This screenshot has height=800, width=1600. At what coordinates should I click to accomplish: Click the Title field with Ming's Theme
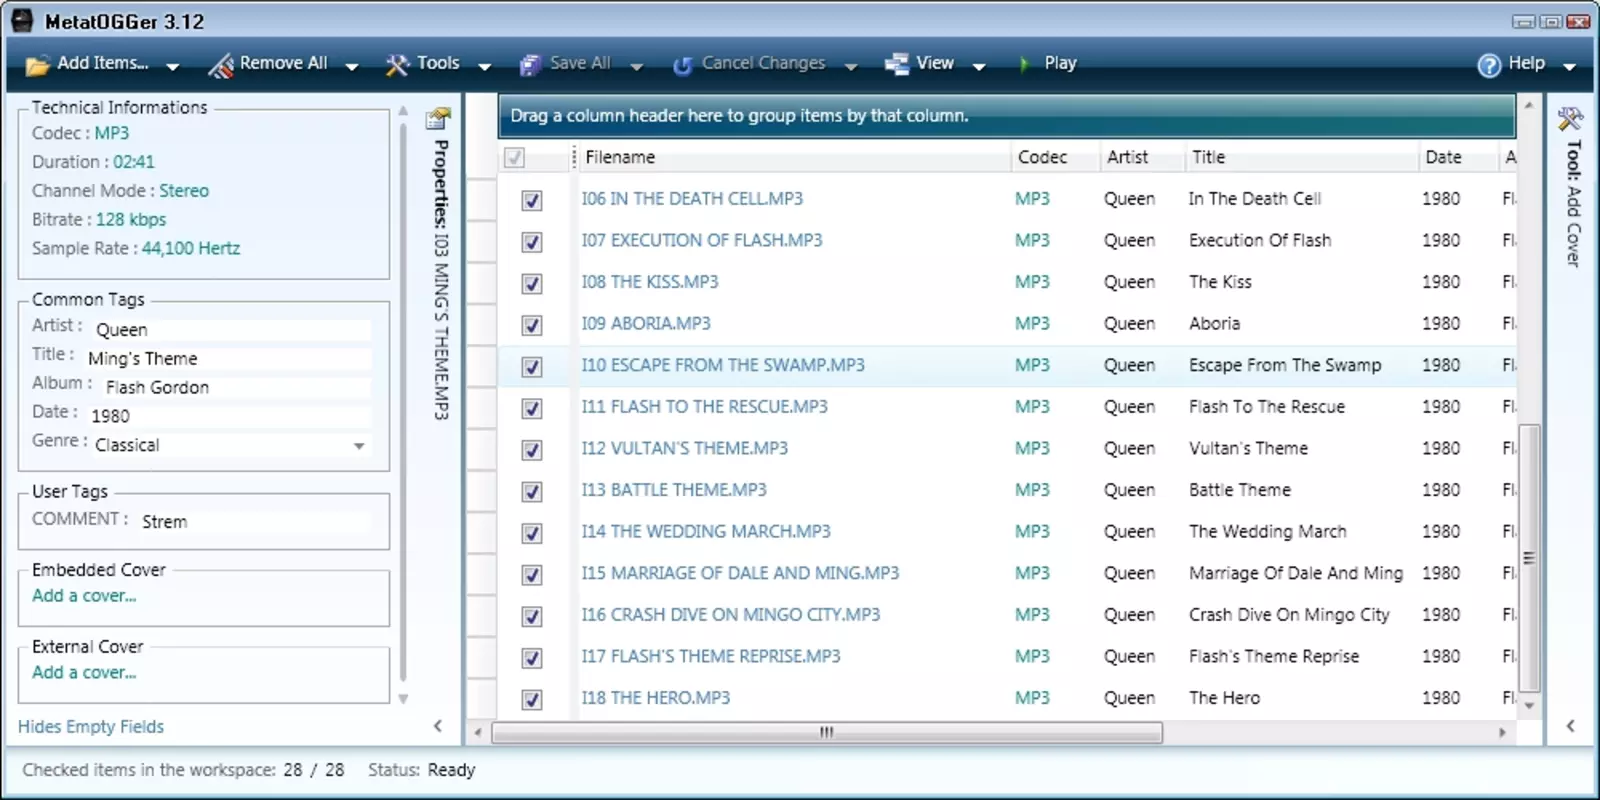pyautogui.click(x=228, y=359)
